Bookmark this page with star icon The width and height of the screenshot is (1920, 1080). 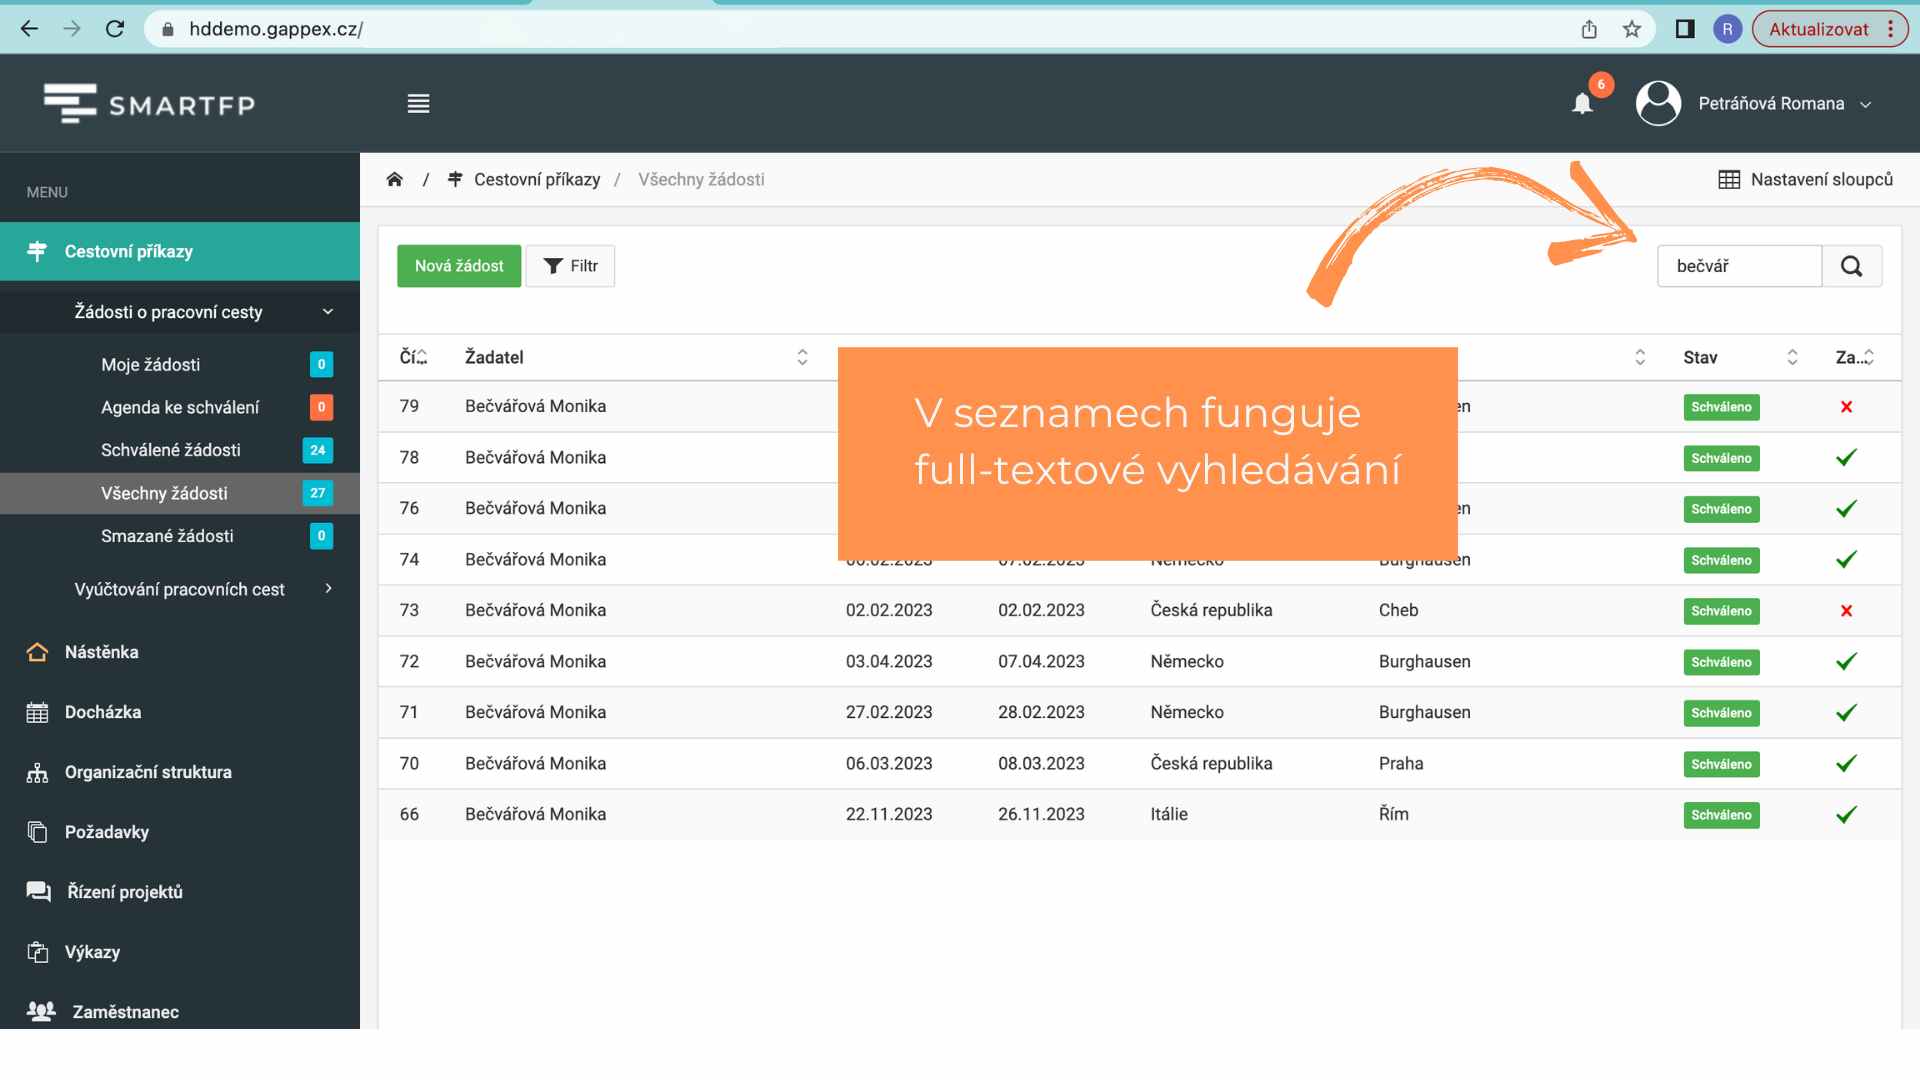pyautogui.click(x=1632, y=29)
